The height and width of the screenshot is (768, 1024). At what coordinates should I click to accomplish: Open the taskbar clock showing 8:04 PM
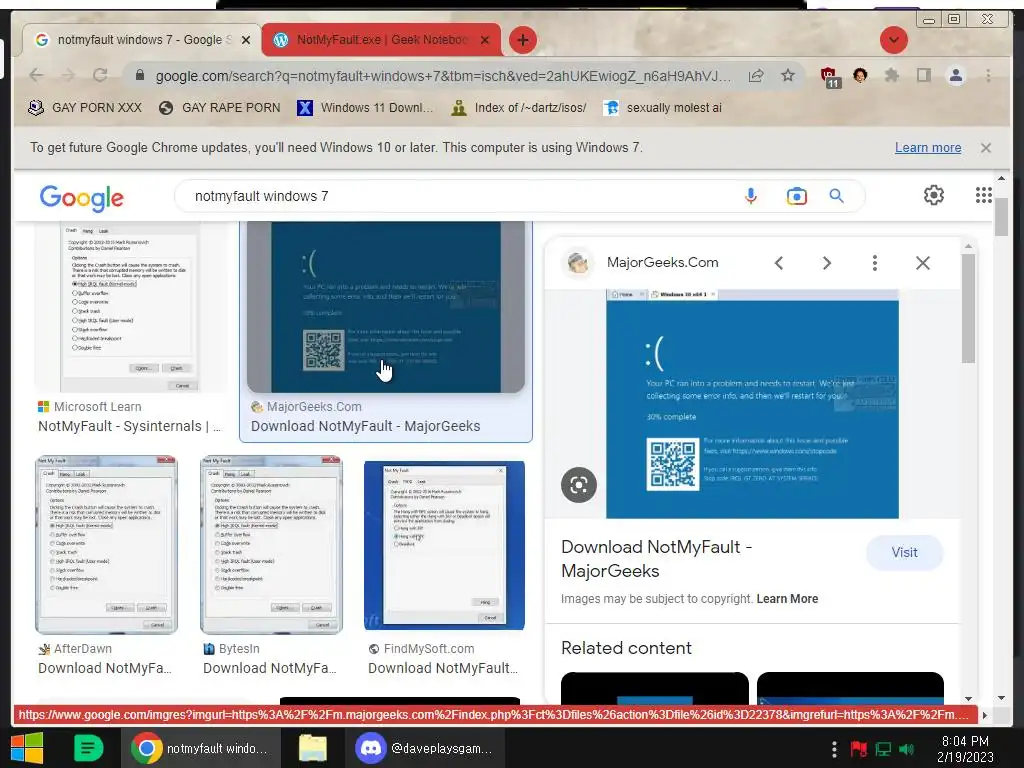tap(965, 749)
